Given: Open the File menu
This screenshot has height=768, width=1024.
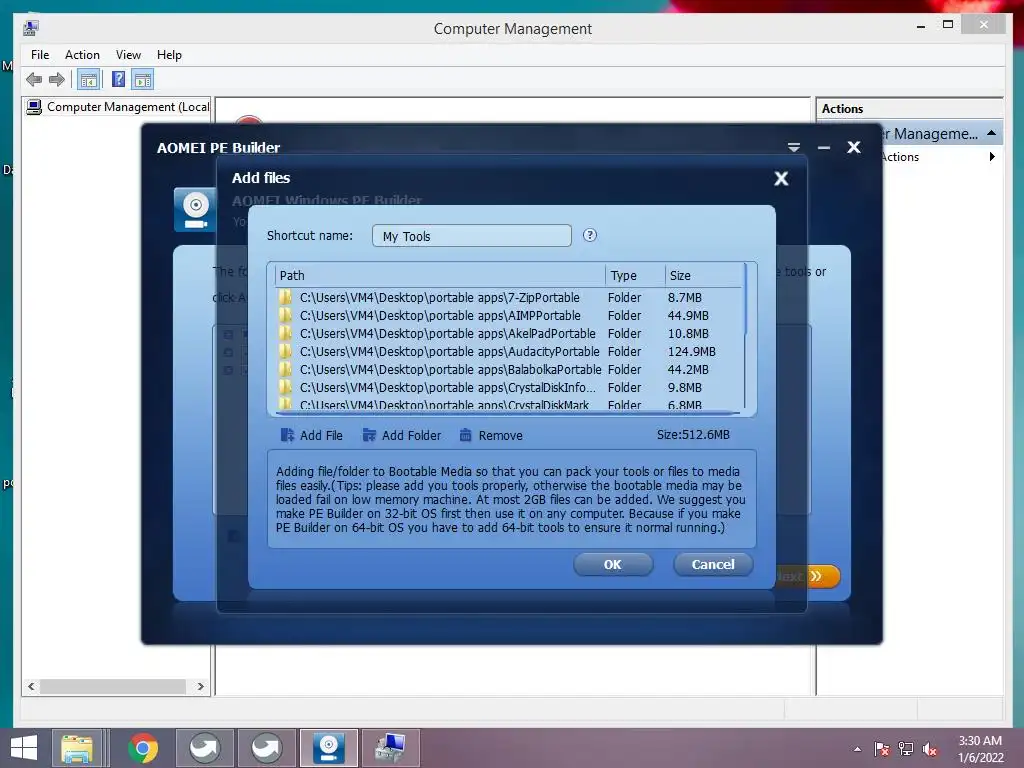Looking at the screenshot, I should 40,55.
